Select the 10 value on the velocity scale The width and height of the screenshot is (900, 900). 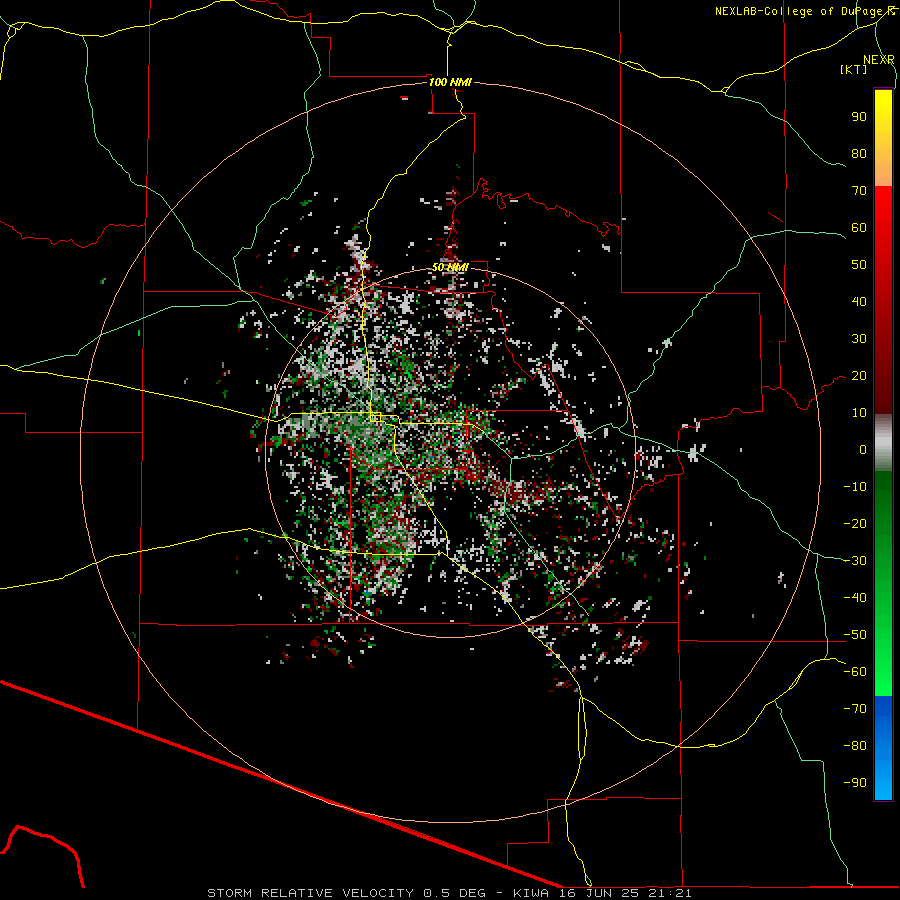coord(859,413)
